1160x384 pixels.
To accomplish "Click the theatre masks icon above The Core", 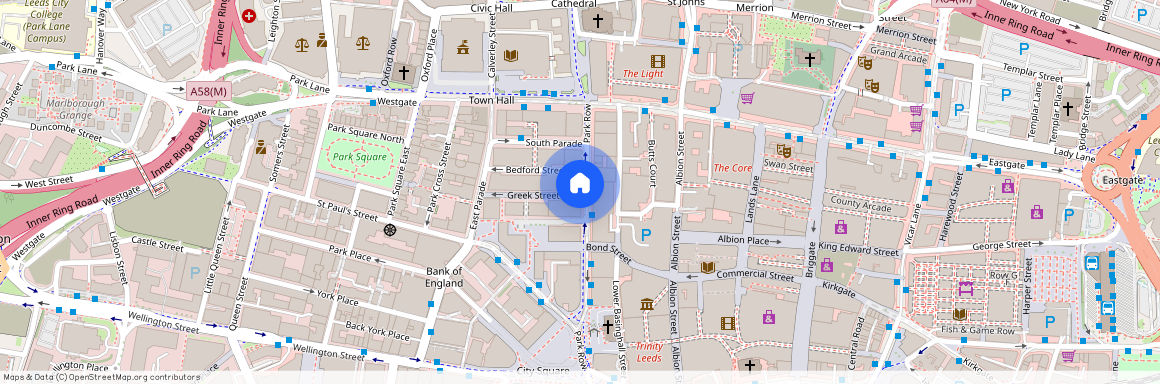I will click(x=783, y=150).
